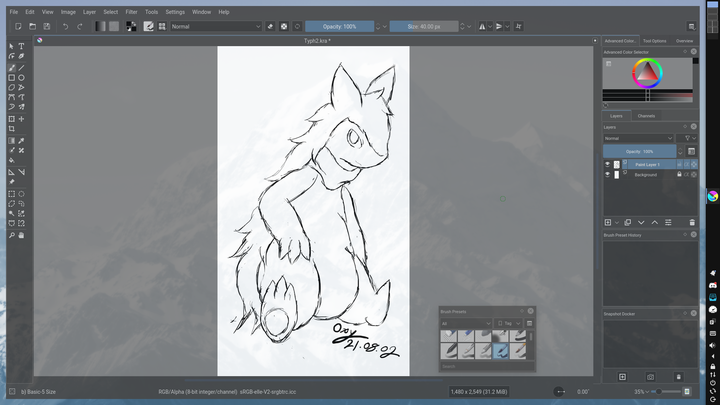
Task: Hide the Background layer via eye icon
Action: click(x=608, y=174)
